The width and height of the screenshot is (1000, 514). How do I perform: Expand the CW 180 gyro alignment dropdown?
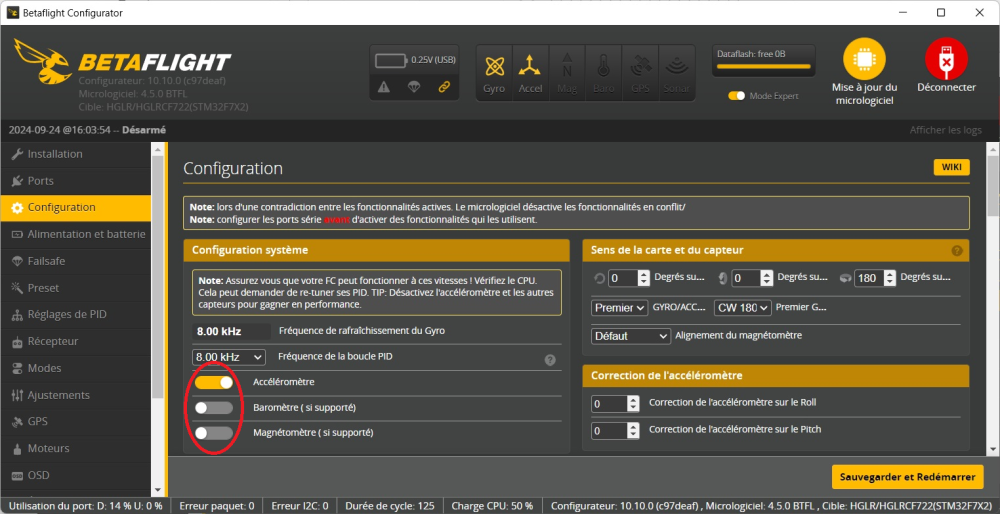pyautogui.click(x=742, y=307)
